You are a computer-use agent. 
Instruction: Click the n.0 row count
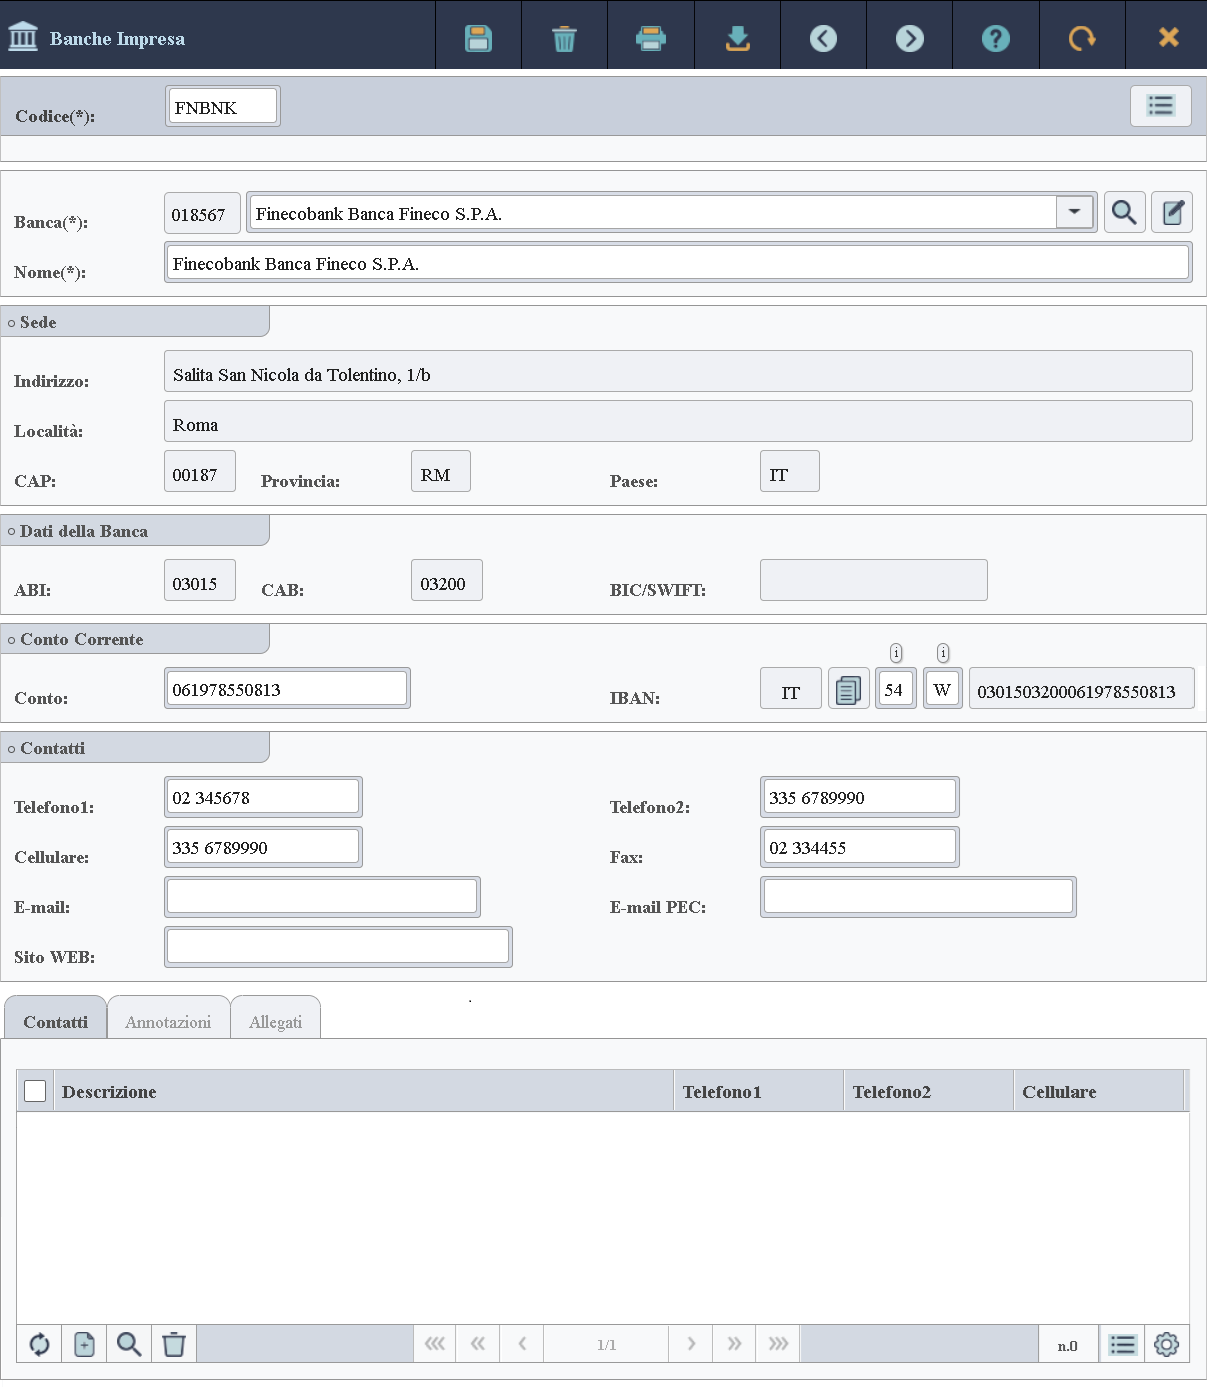tap(1068, 1345)
